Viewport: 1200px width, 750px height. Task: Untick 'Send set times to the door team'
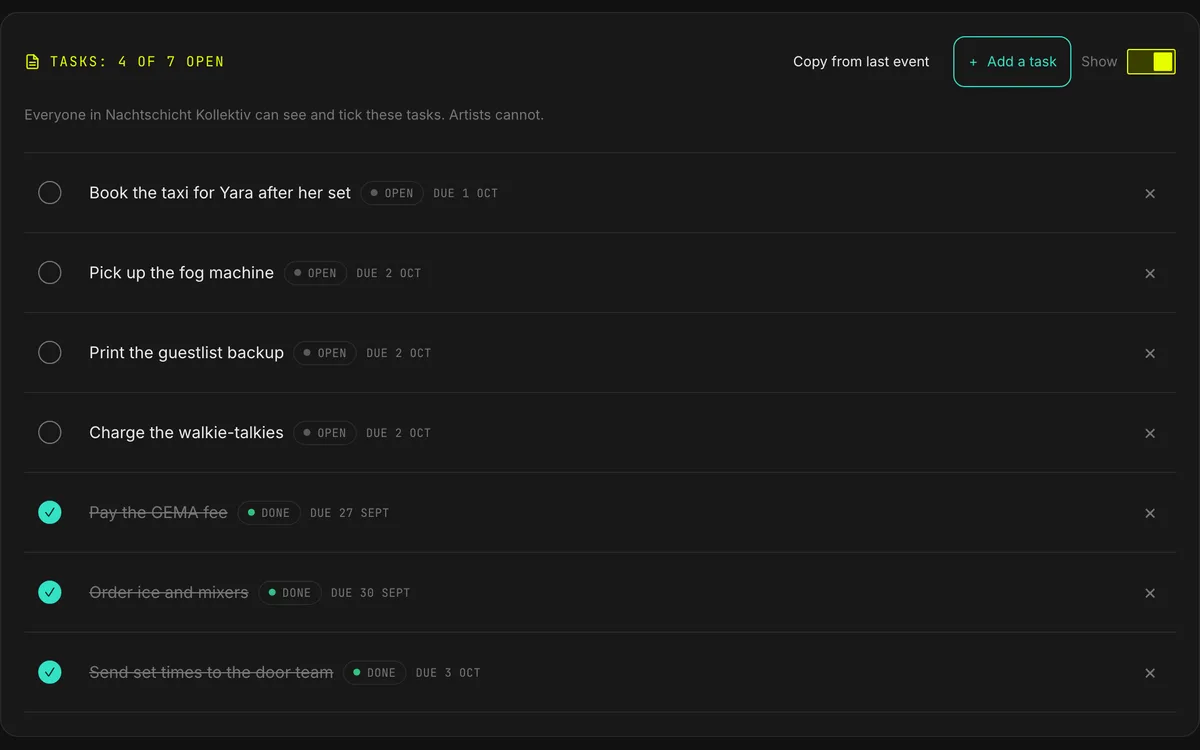pos(50,672)
